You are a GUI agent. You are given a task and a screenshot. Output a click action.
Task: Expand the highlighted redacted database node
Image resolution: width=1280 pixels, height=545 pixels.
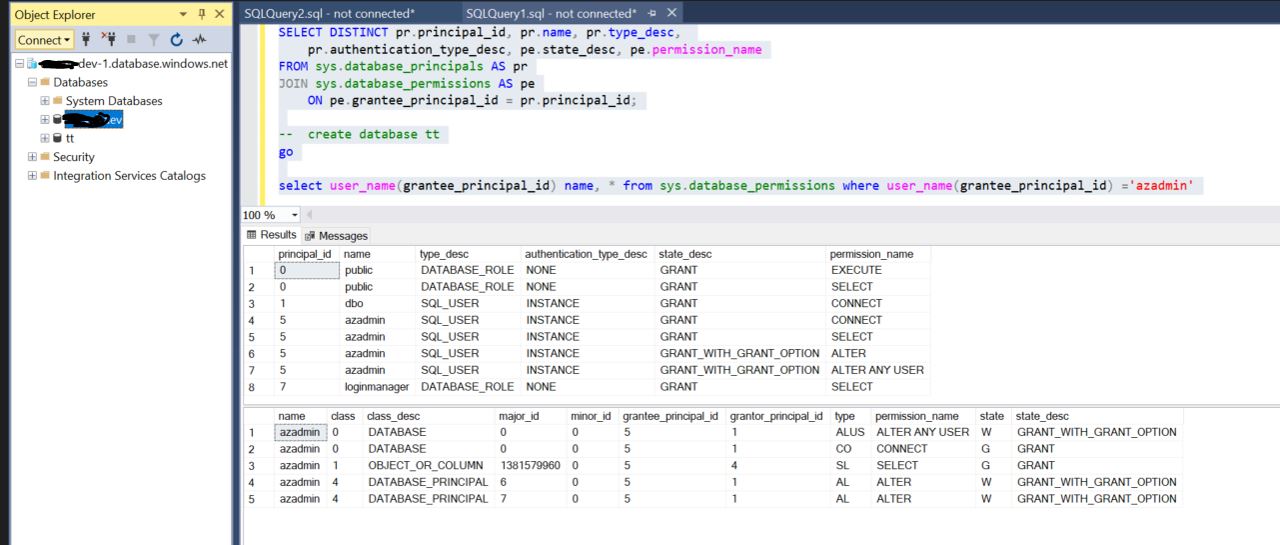(x=44, y=120)
